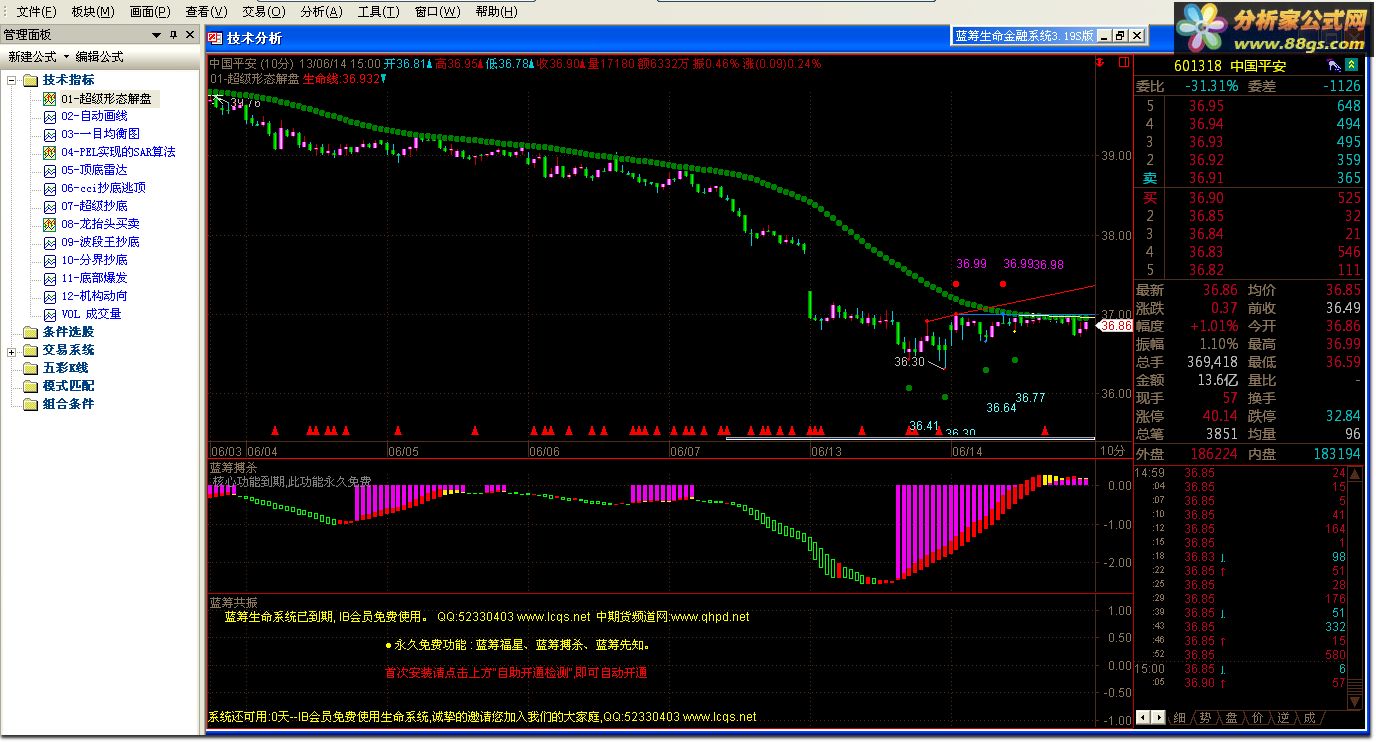Open the 10-分界抄底 tree entry
This screenshot has width=1376, height=742.
94,261
